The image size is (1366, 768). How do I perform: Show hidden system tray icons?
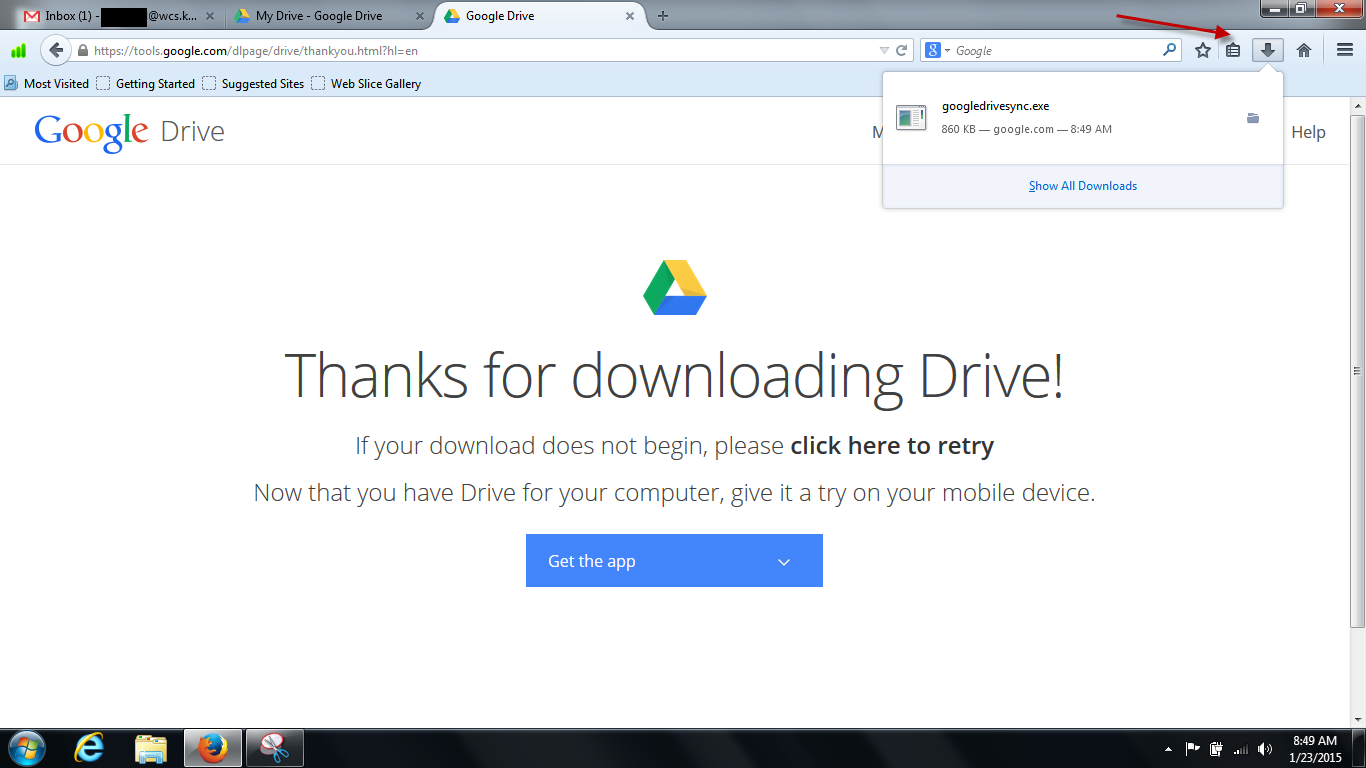pyautogui.click(x=1168, y=749)
